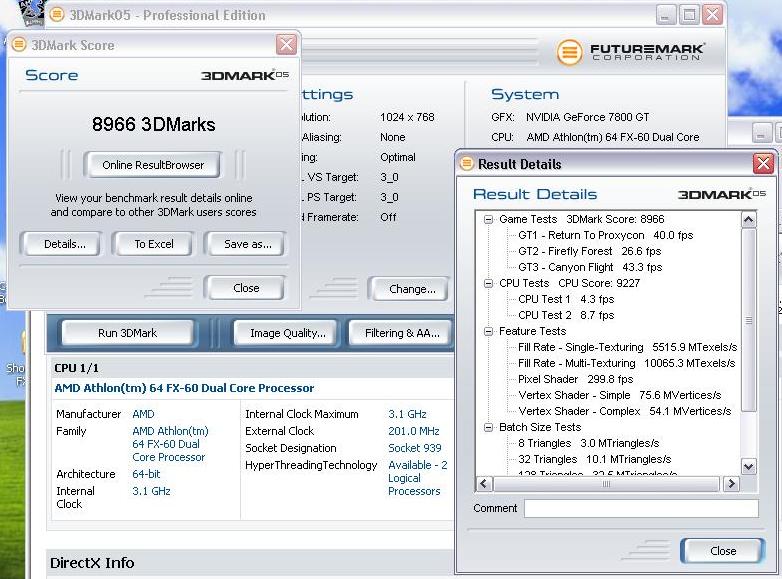Click the Result Details scroll up arrow
This screenshot has width=782, height=579.
[749, 219]
